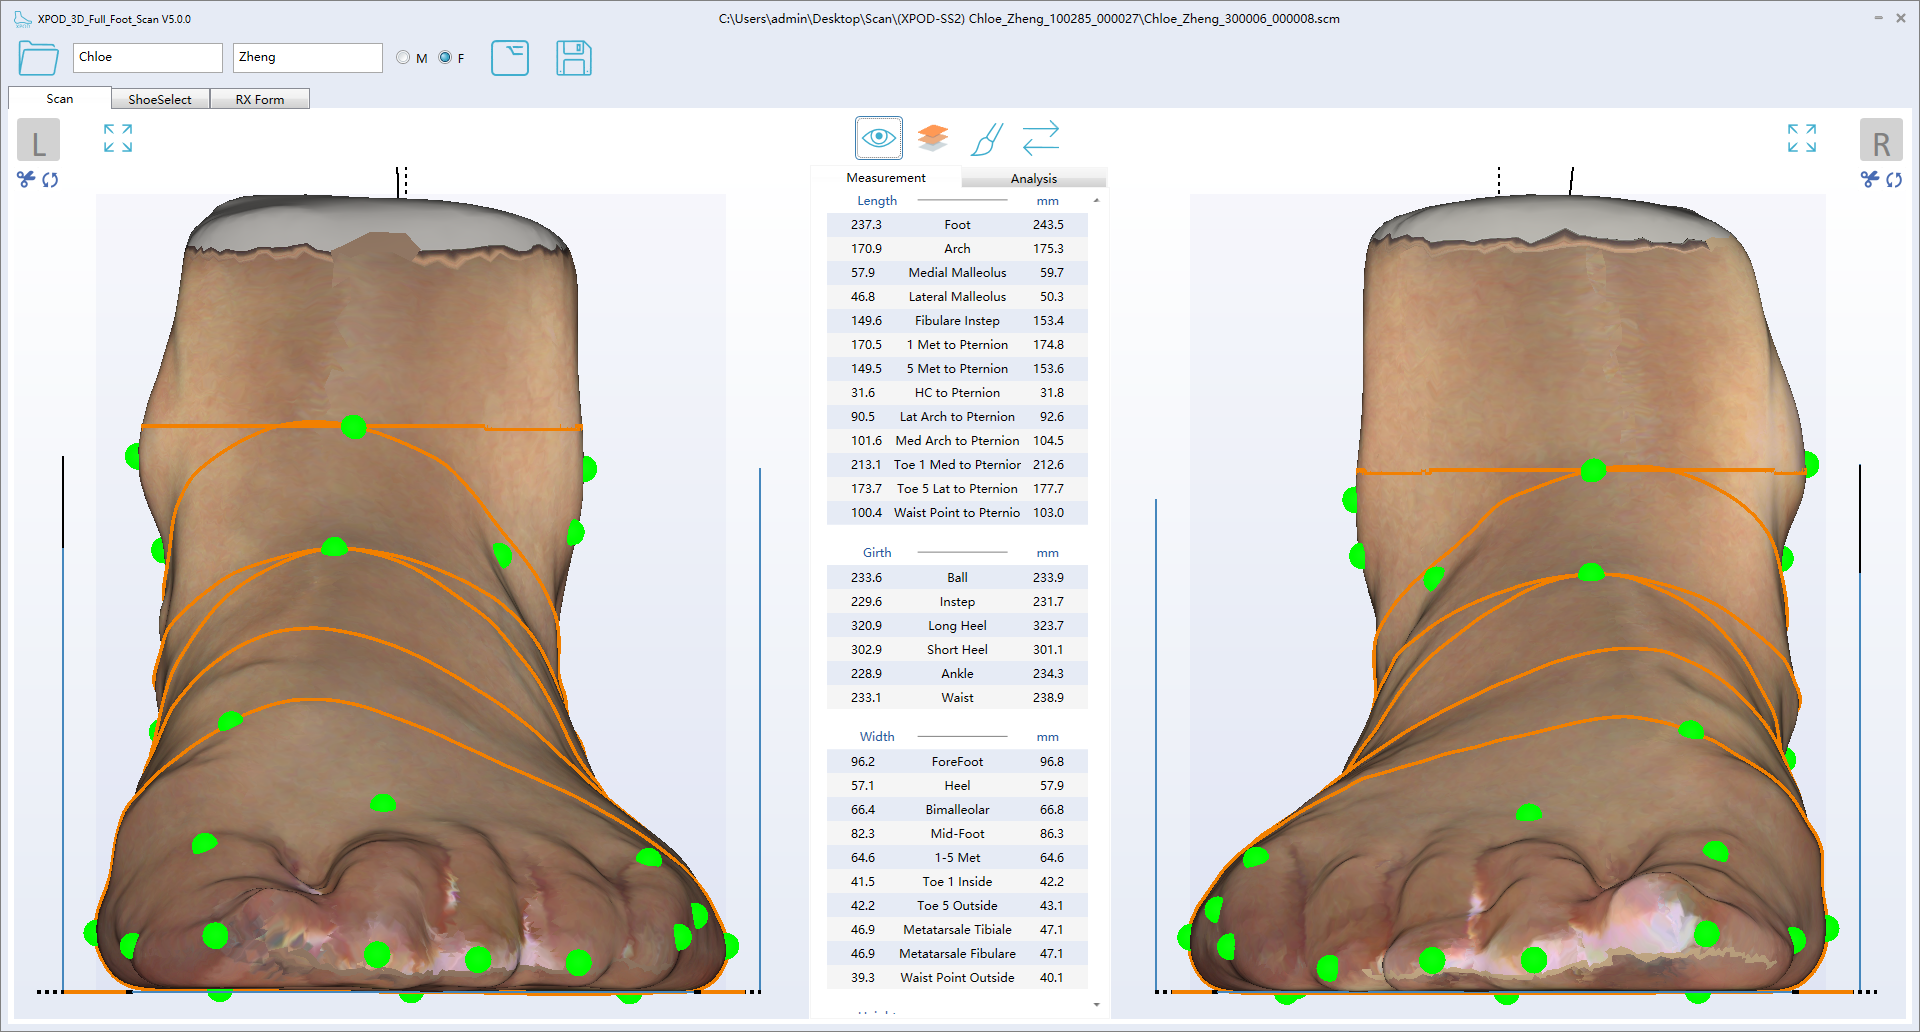Click the rotate icon under left foot label
This screenshot has height=1032, width=1920.
[50, 180]
